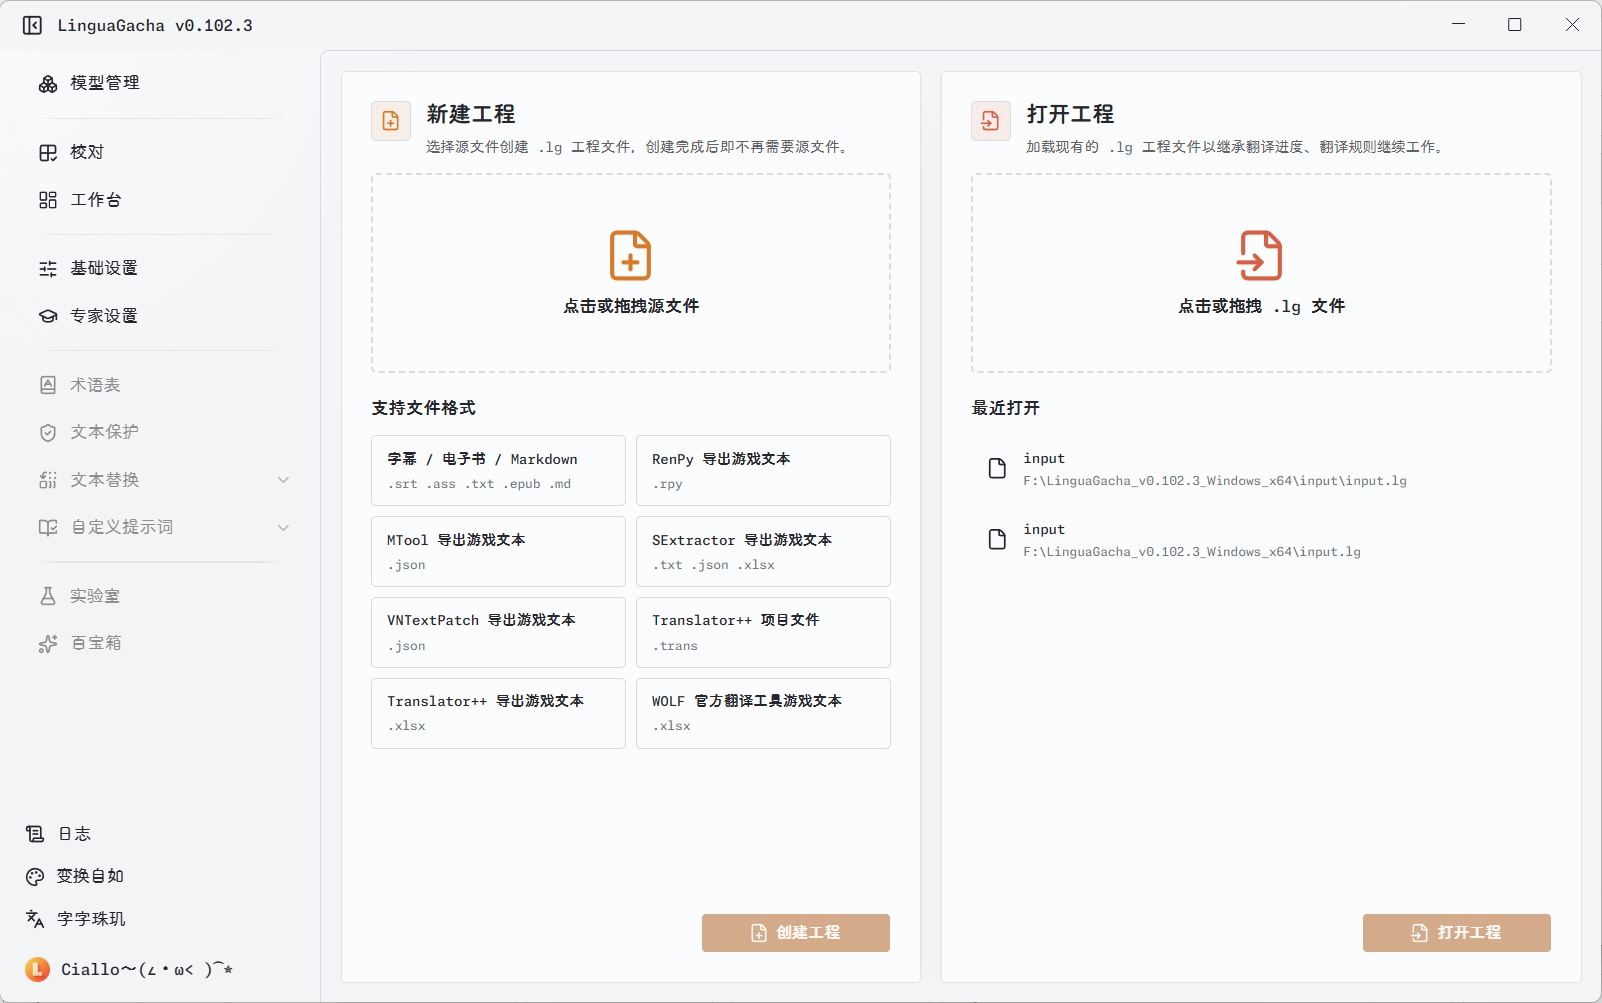
Task: Click 点击或拖拽源文件 drop zone text
Action: pos(631,306)
